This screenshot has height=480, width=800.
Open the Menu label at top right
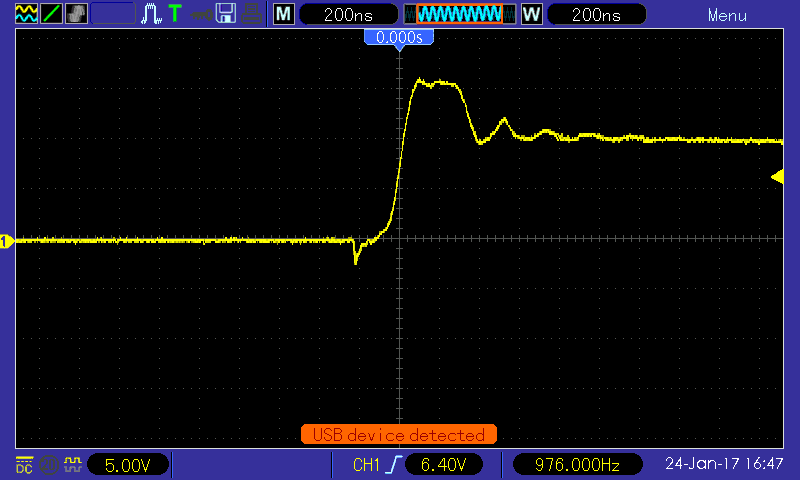point(727,15)
